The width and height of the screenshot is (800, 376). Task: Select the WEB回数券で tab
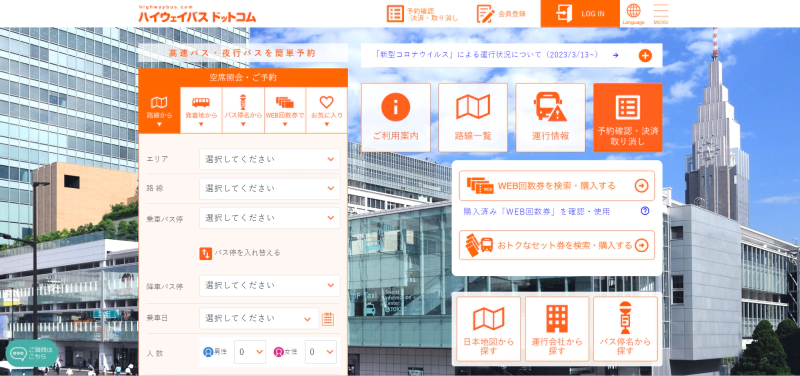pyautogui.click(x=285, y=110)
